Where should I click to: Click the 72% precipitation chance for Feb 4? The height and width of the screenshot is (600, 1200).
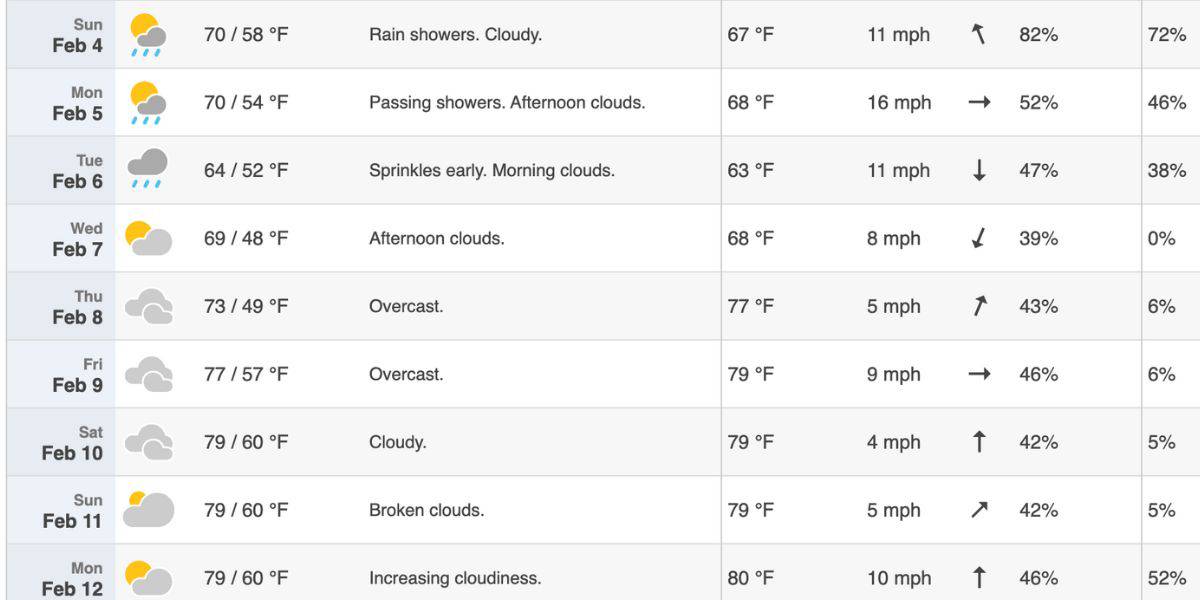pos(1166,35)
